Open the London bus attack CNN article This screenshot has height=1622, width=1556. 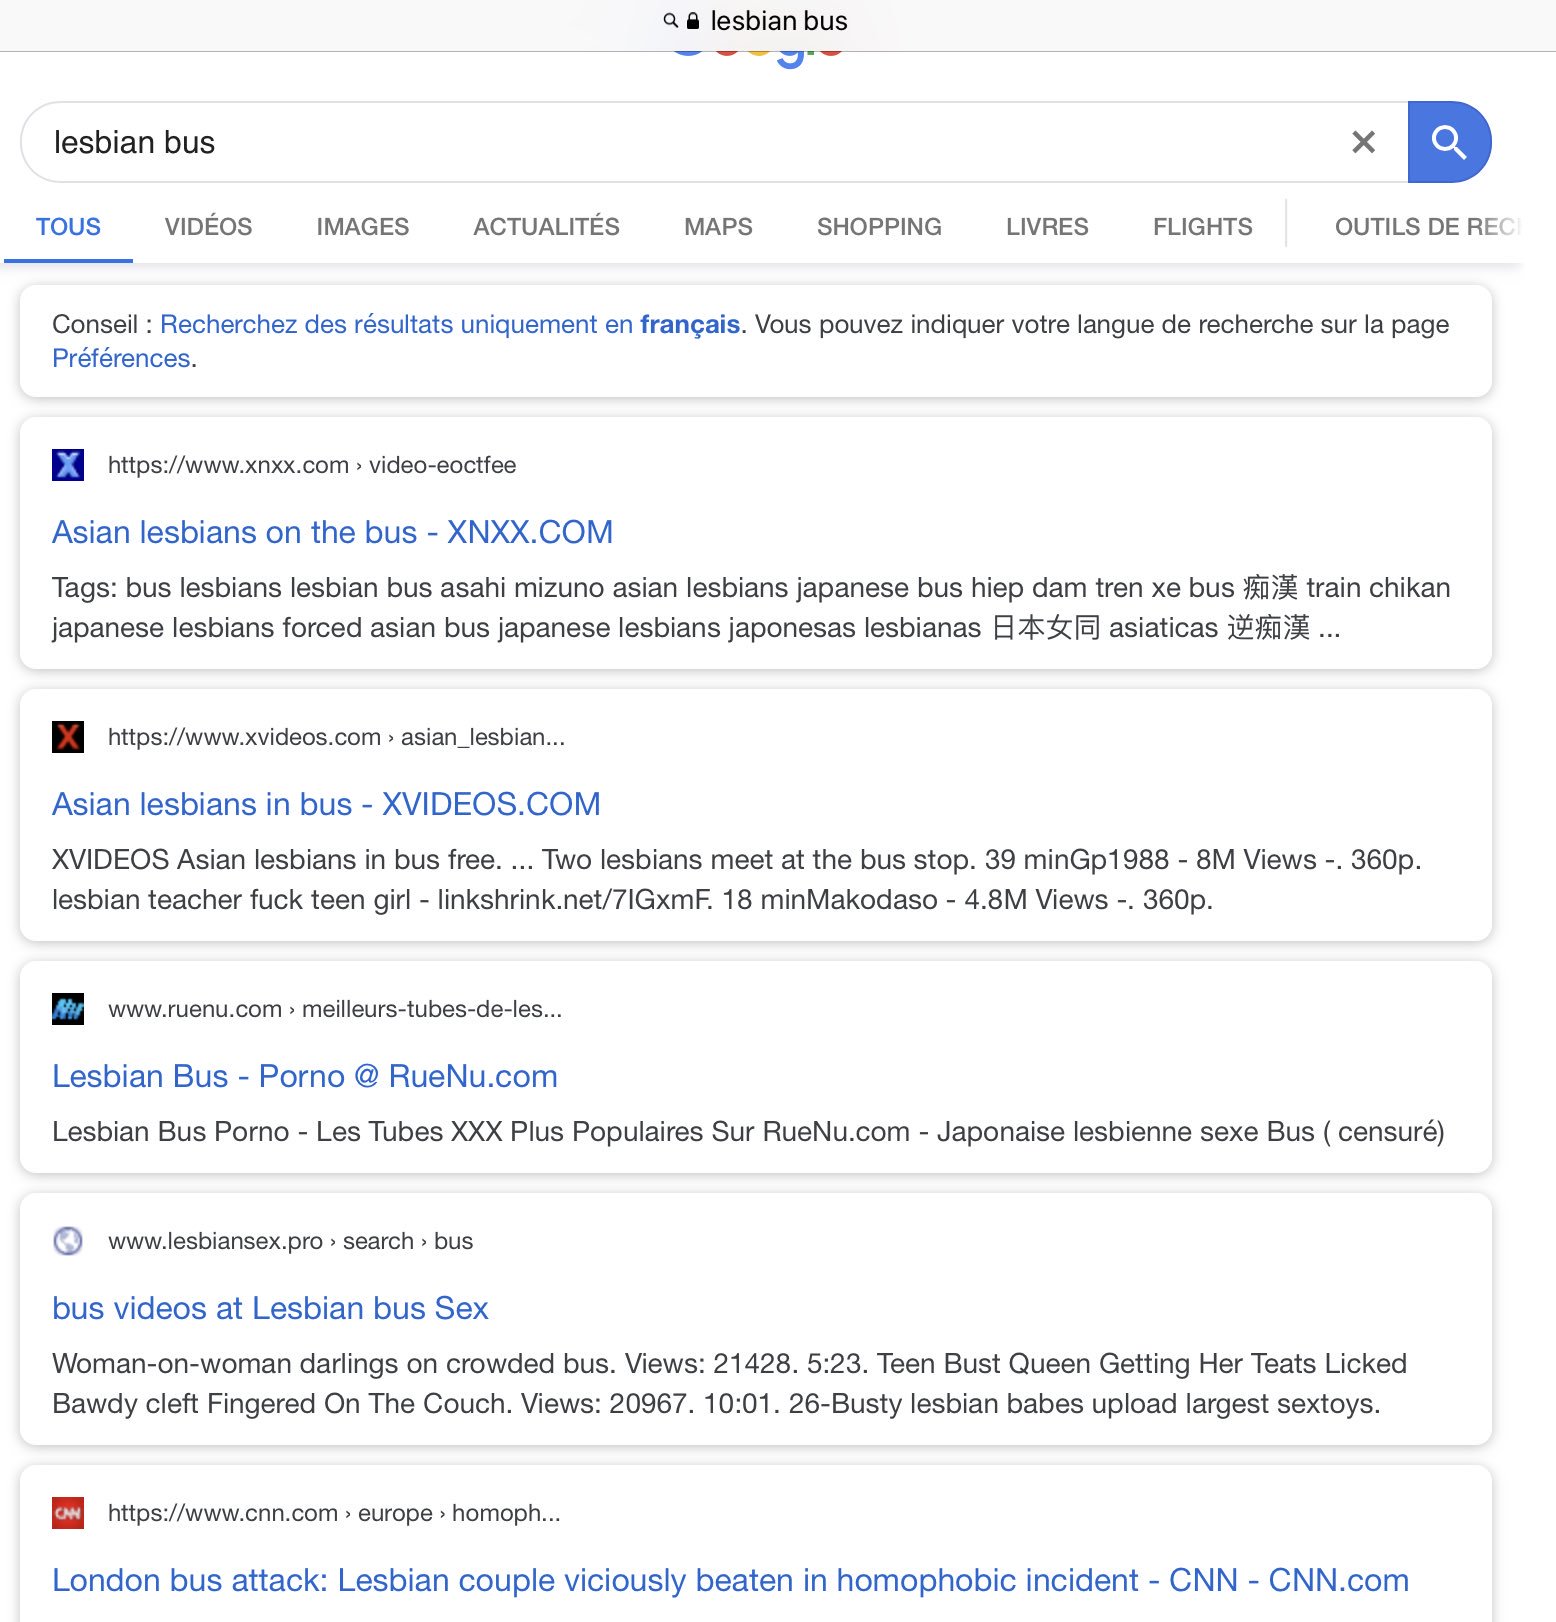click(730, 1580)
